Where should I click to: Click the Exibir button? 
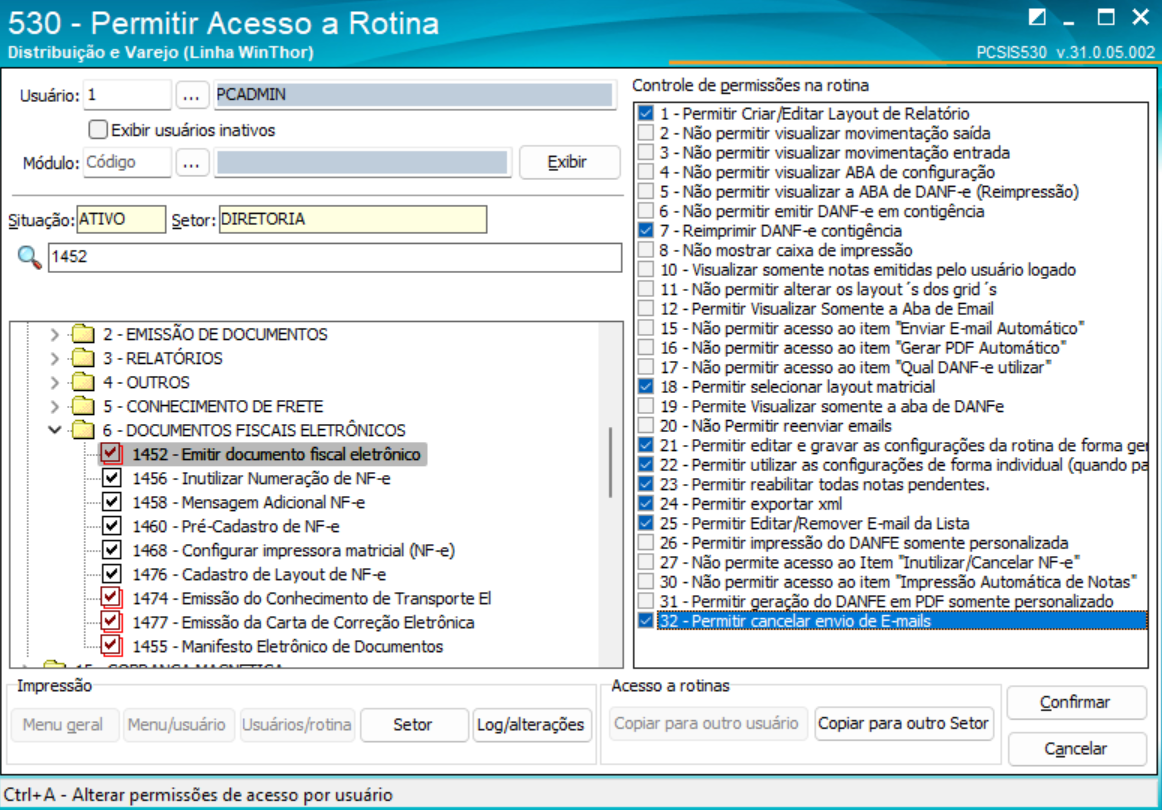[568, 162]
